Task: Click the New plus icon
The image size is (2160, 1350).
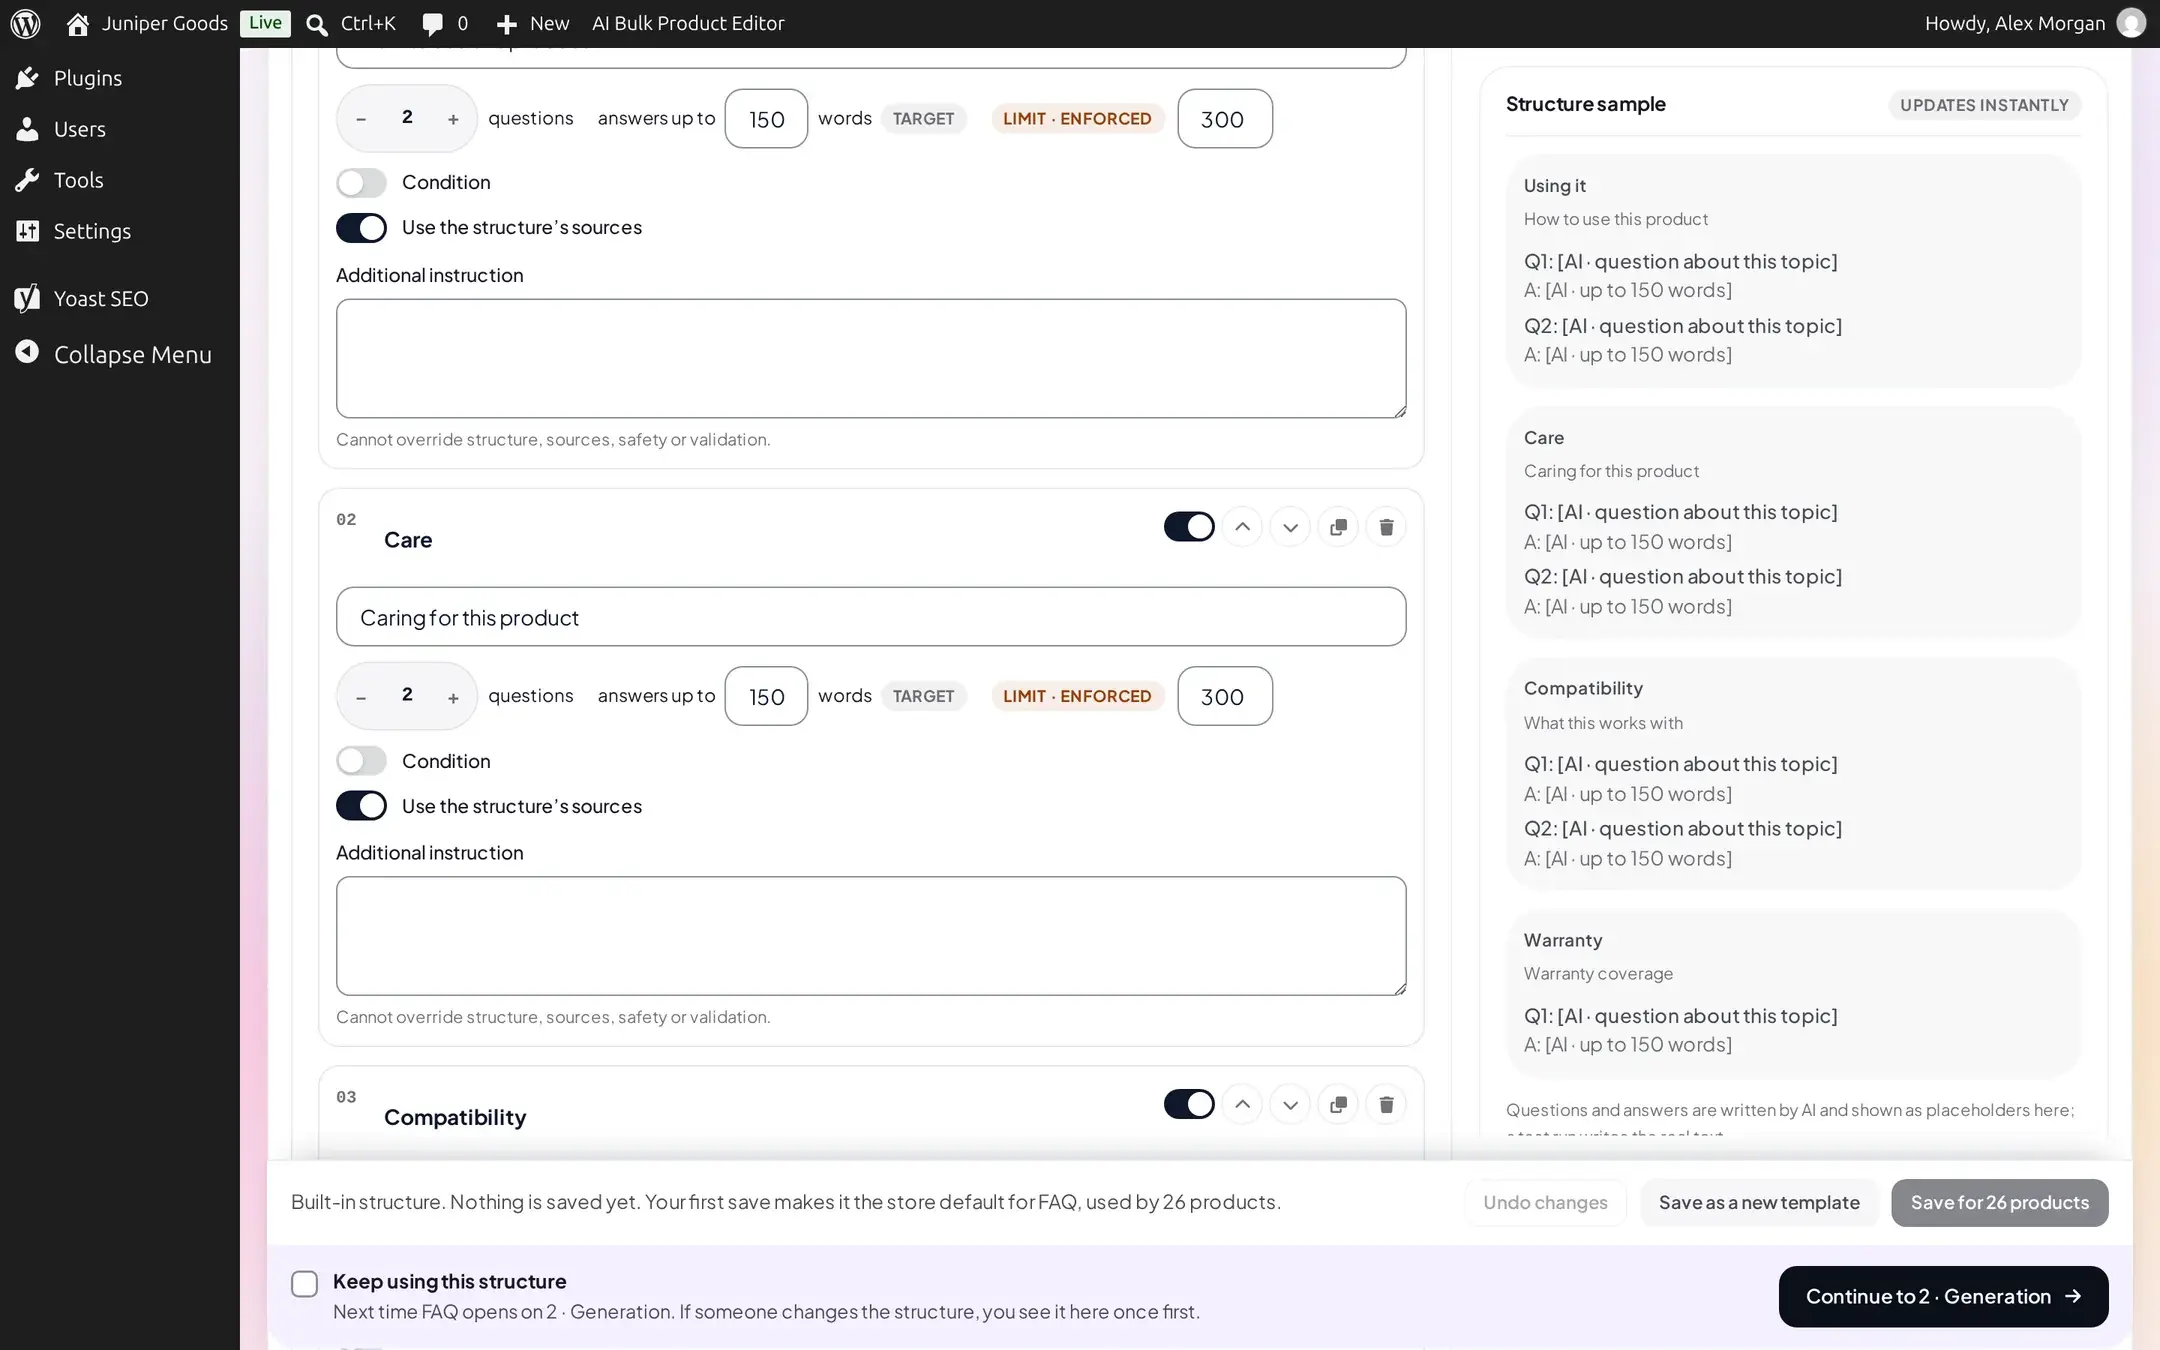Action: pos(507,24)
